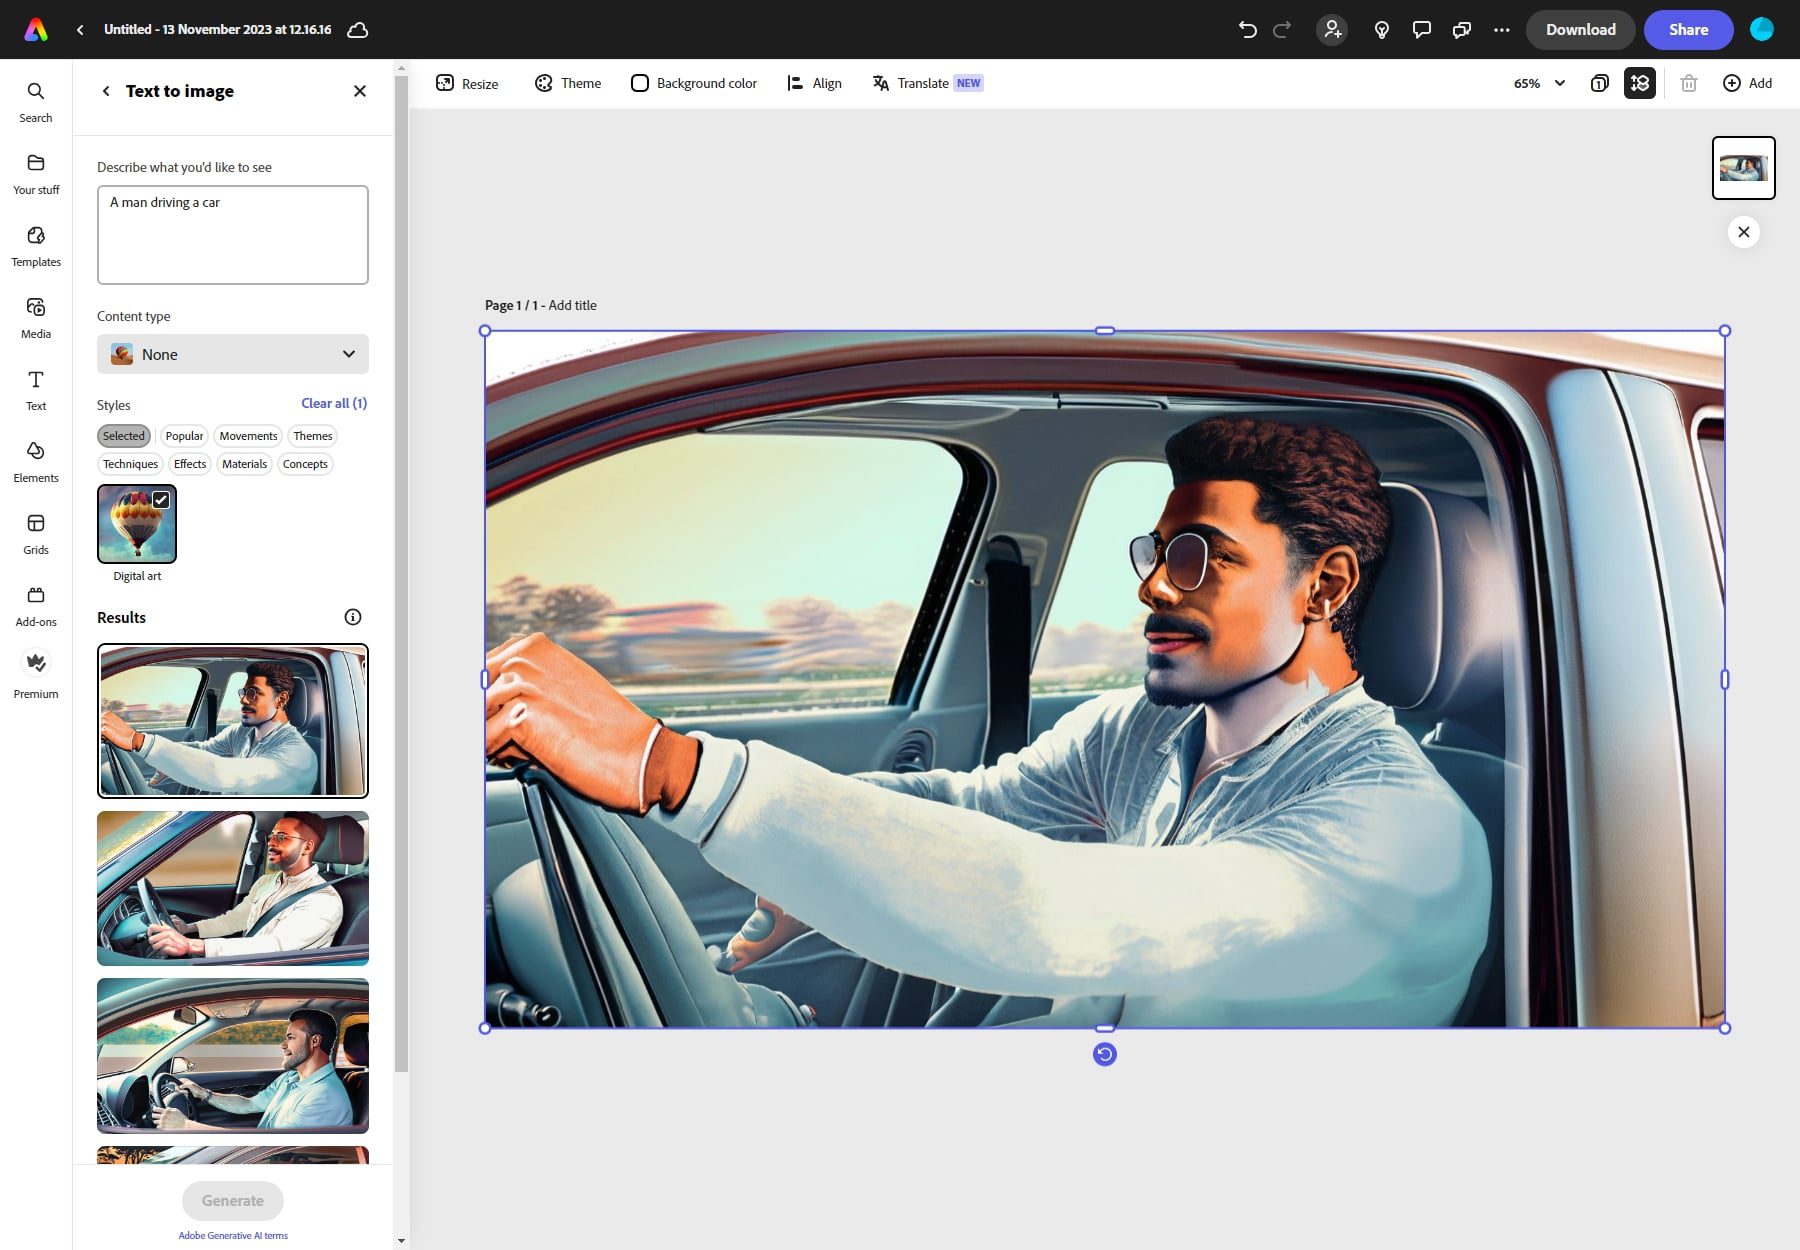Click the Undo icon in the top bar

[x=1246, y=29]
